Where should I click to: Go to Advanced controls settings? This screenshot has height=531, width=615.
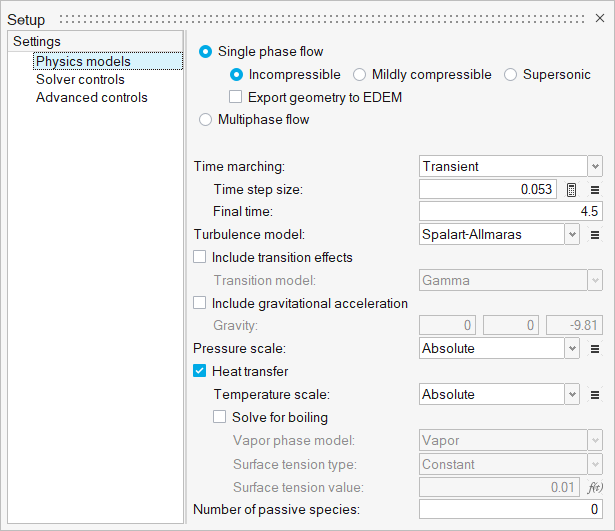[x=92, y=97]
